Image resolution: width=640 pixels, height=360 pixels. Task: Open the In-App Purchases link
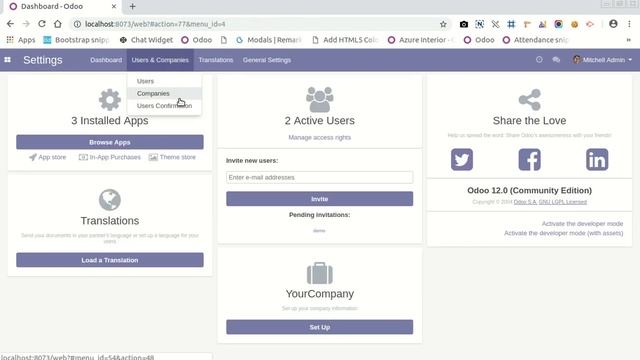click(x=109, y=157)
